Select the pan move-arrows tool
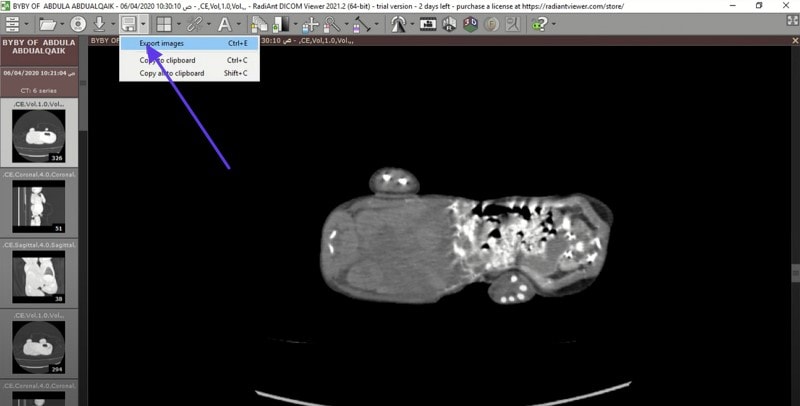The height and width of the screenshot is (406, 800). [x=310, y=24]
